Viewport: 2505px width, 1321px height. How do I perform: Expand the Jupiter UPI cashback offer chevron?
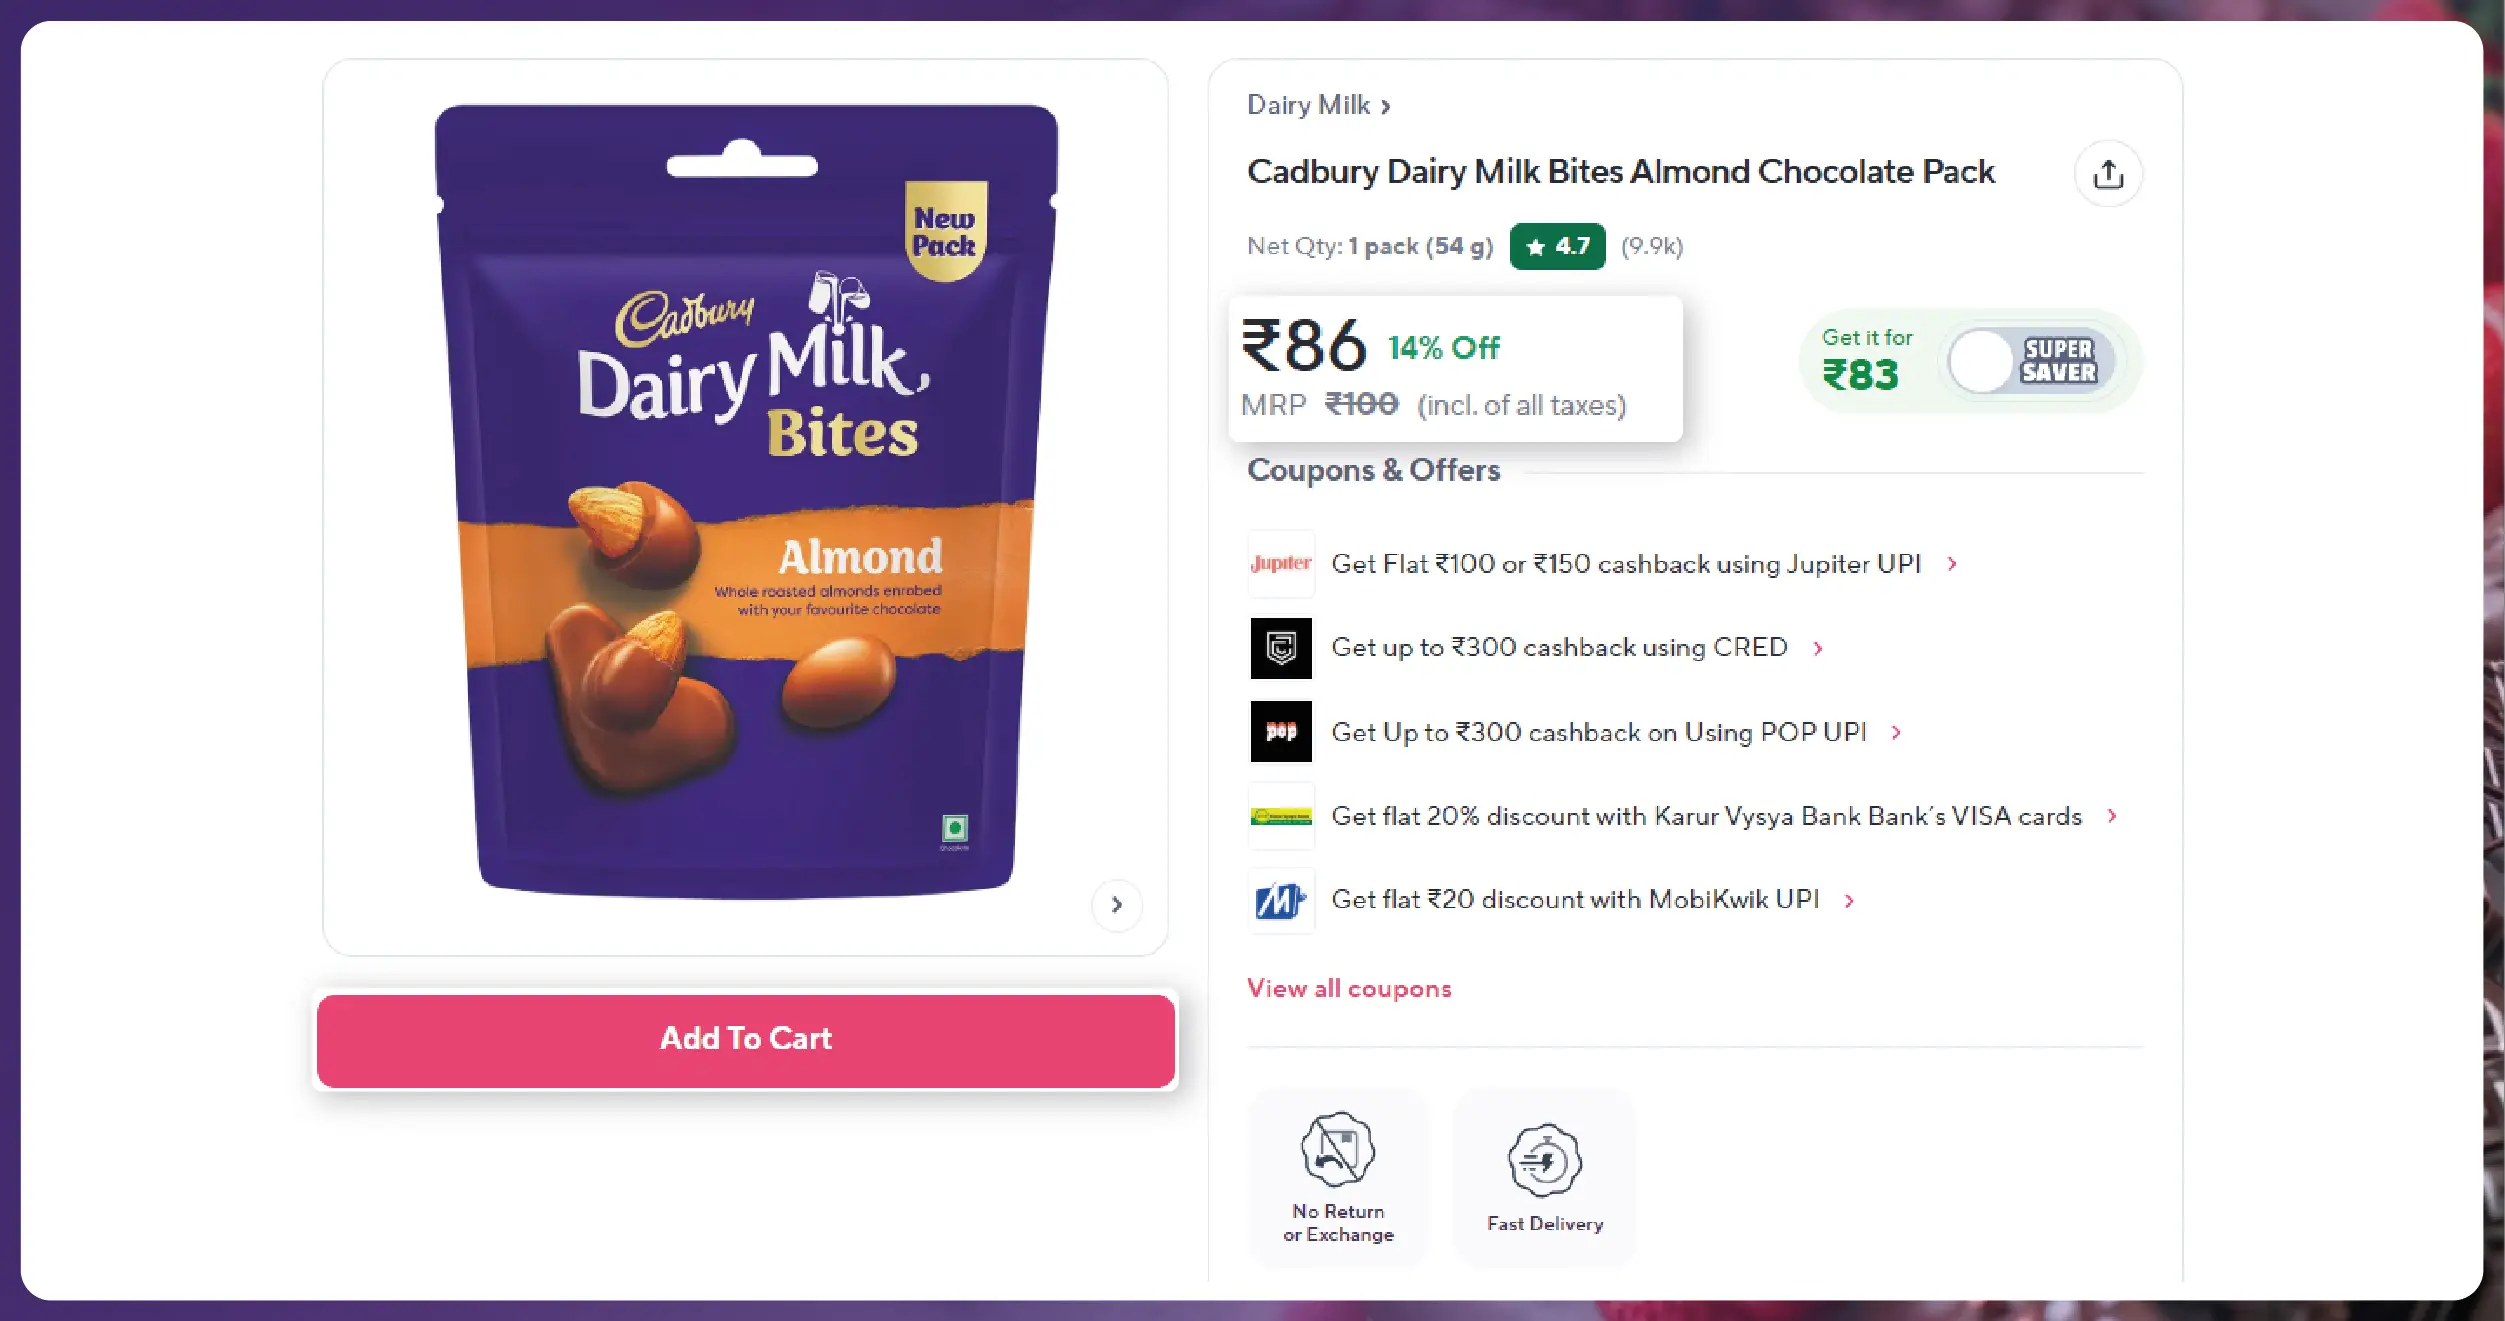point(1952,564)
